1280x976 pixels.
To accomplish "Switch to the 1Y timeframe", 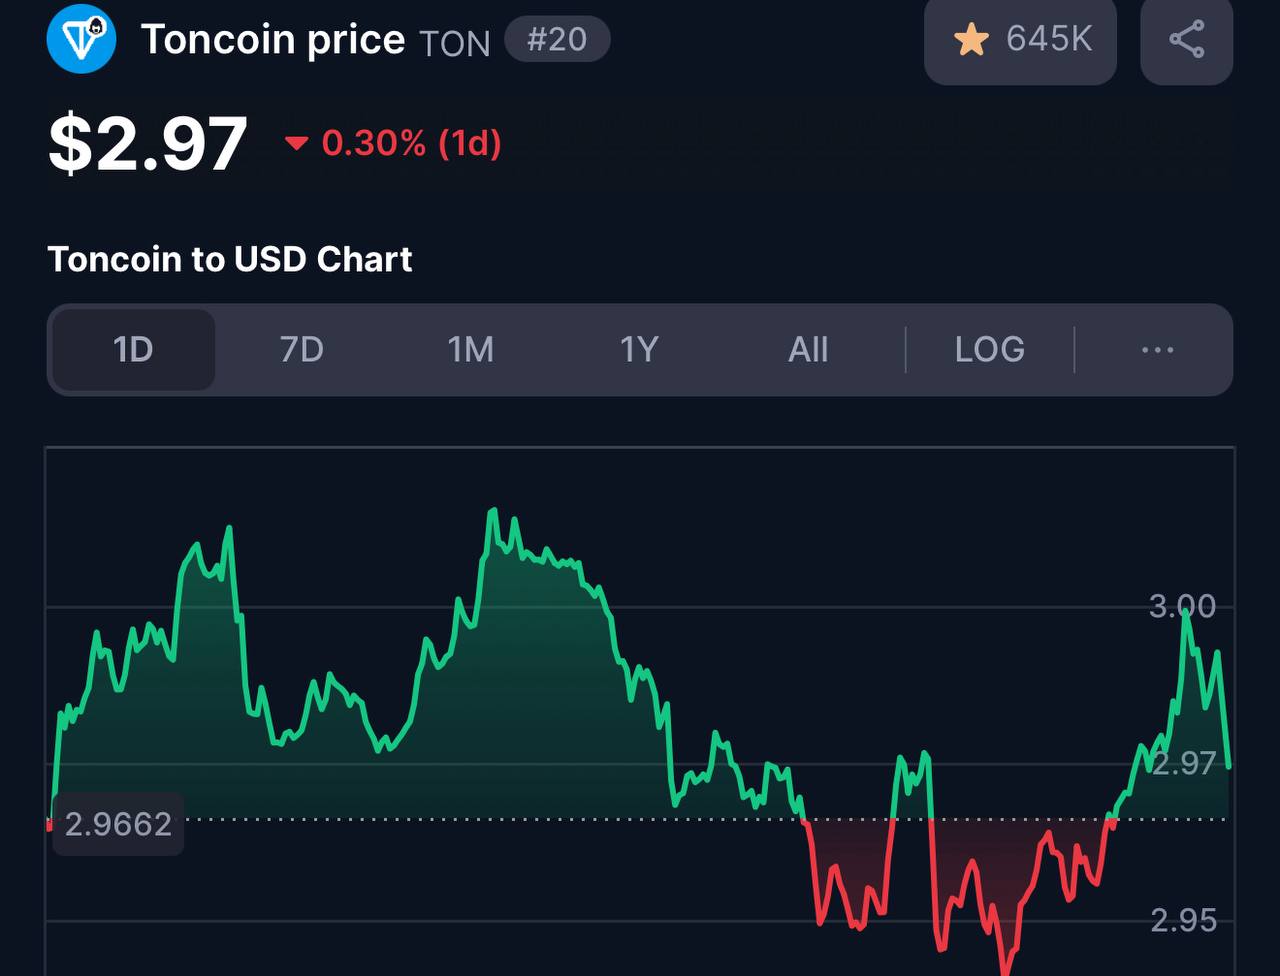I will 639,350.
